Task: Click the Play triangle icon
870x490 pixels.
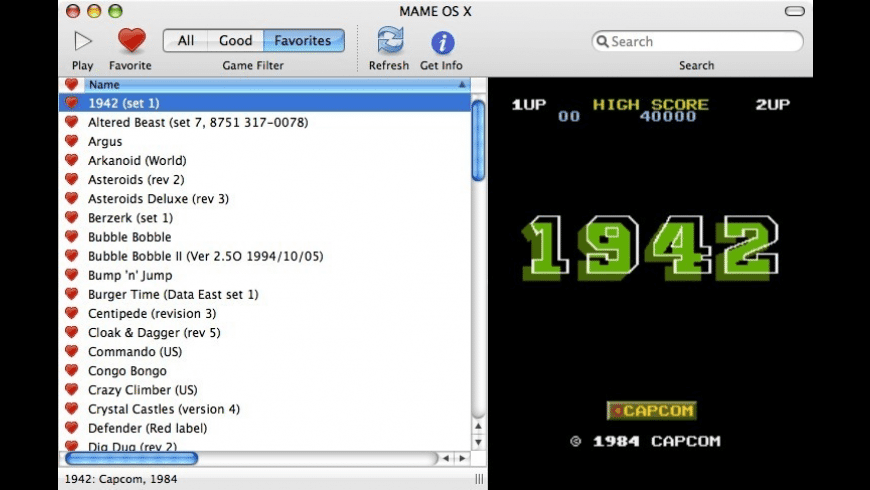Action: 83,41
